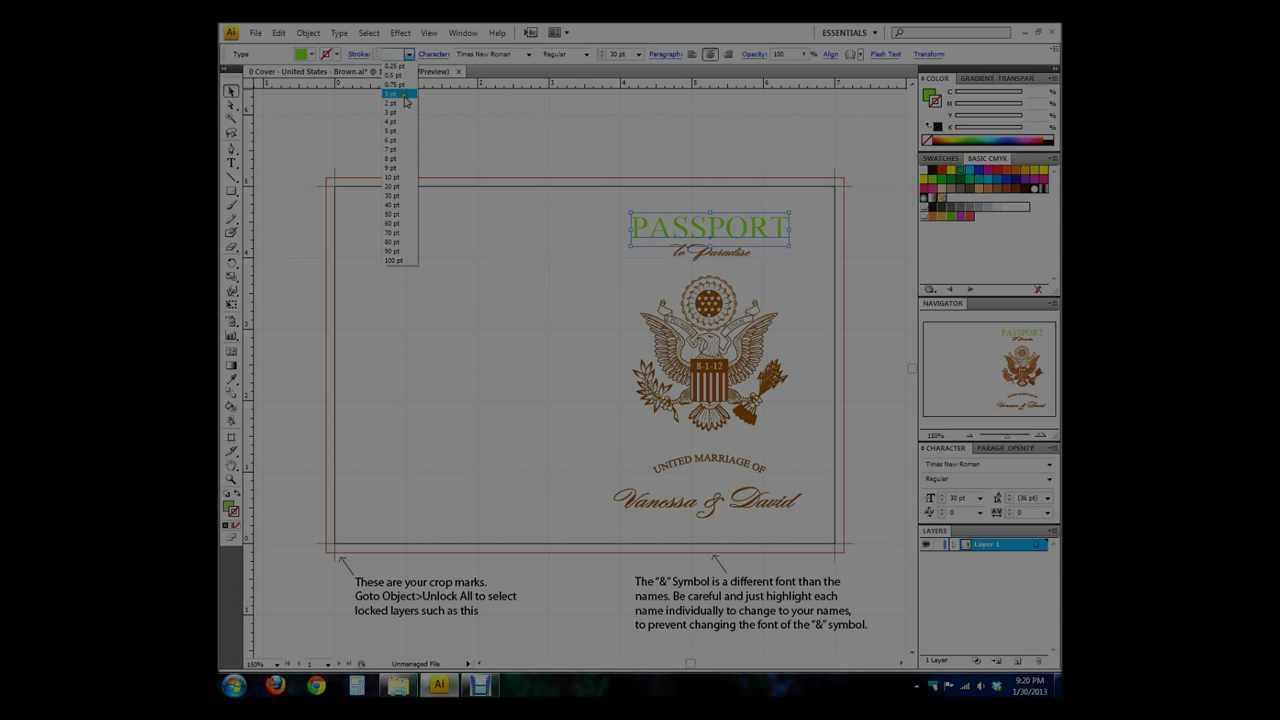Image resolution: width=1280 pixels, height=720 pixels.
Task: Toggle the lock column of Layer 1
Action: 939,545
